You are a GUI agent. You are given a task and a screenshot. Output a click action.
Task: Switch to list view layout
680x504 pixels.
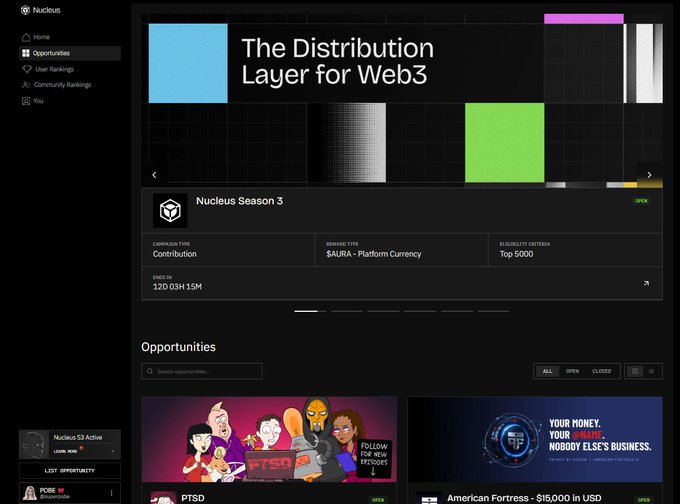point(651,371)
